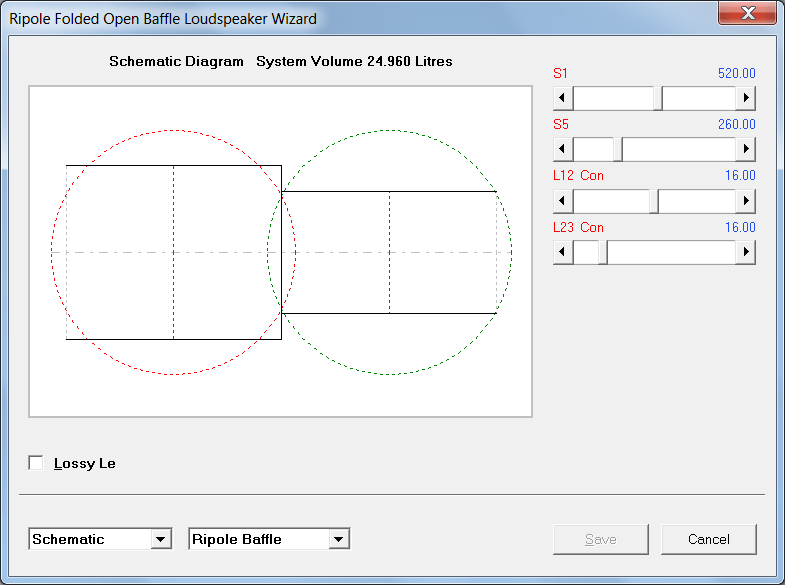Image resolution: width=785 pixels, height=585 pixels.
Task: Close the Ripole Wizard window
Action: pos(748,13)
